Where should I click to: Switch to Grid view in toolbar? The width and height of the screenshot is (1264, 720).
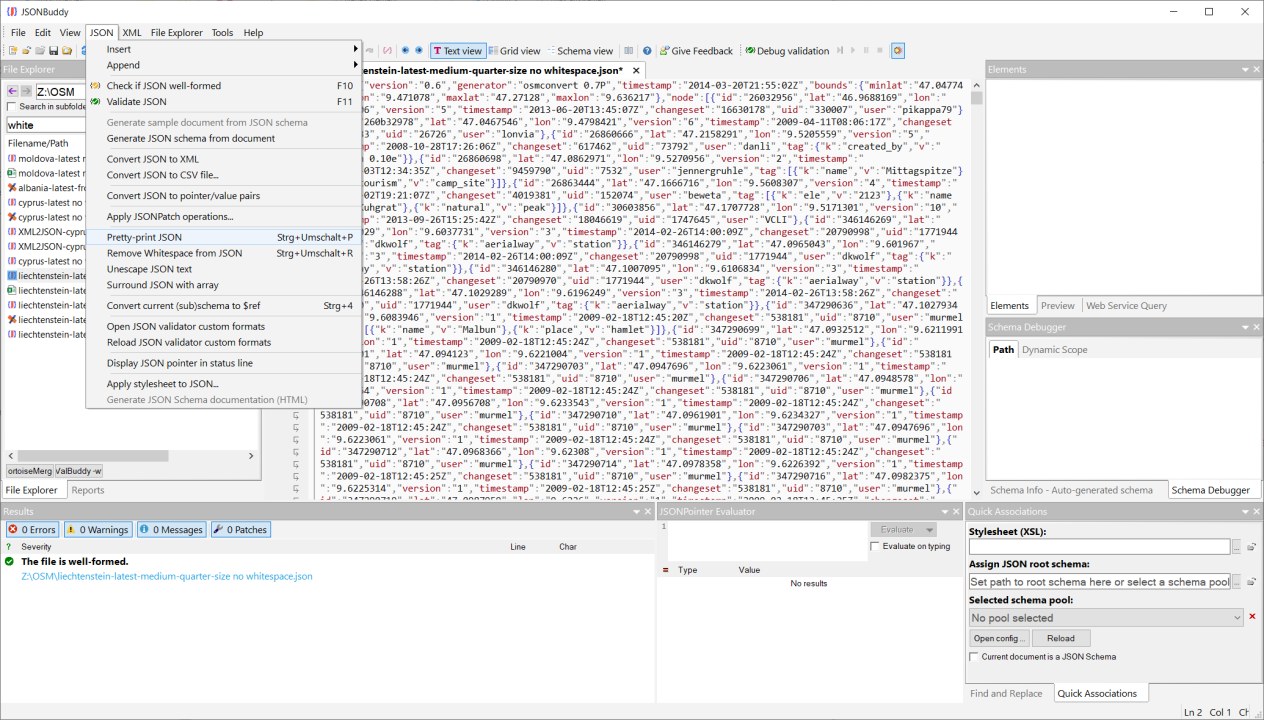click(514, 51)
